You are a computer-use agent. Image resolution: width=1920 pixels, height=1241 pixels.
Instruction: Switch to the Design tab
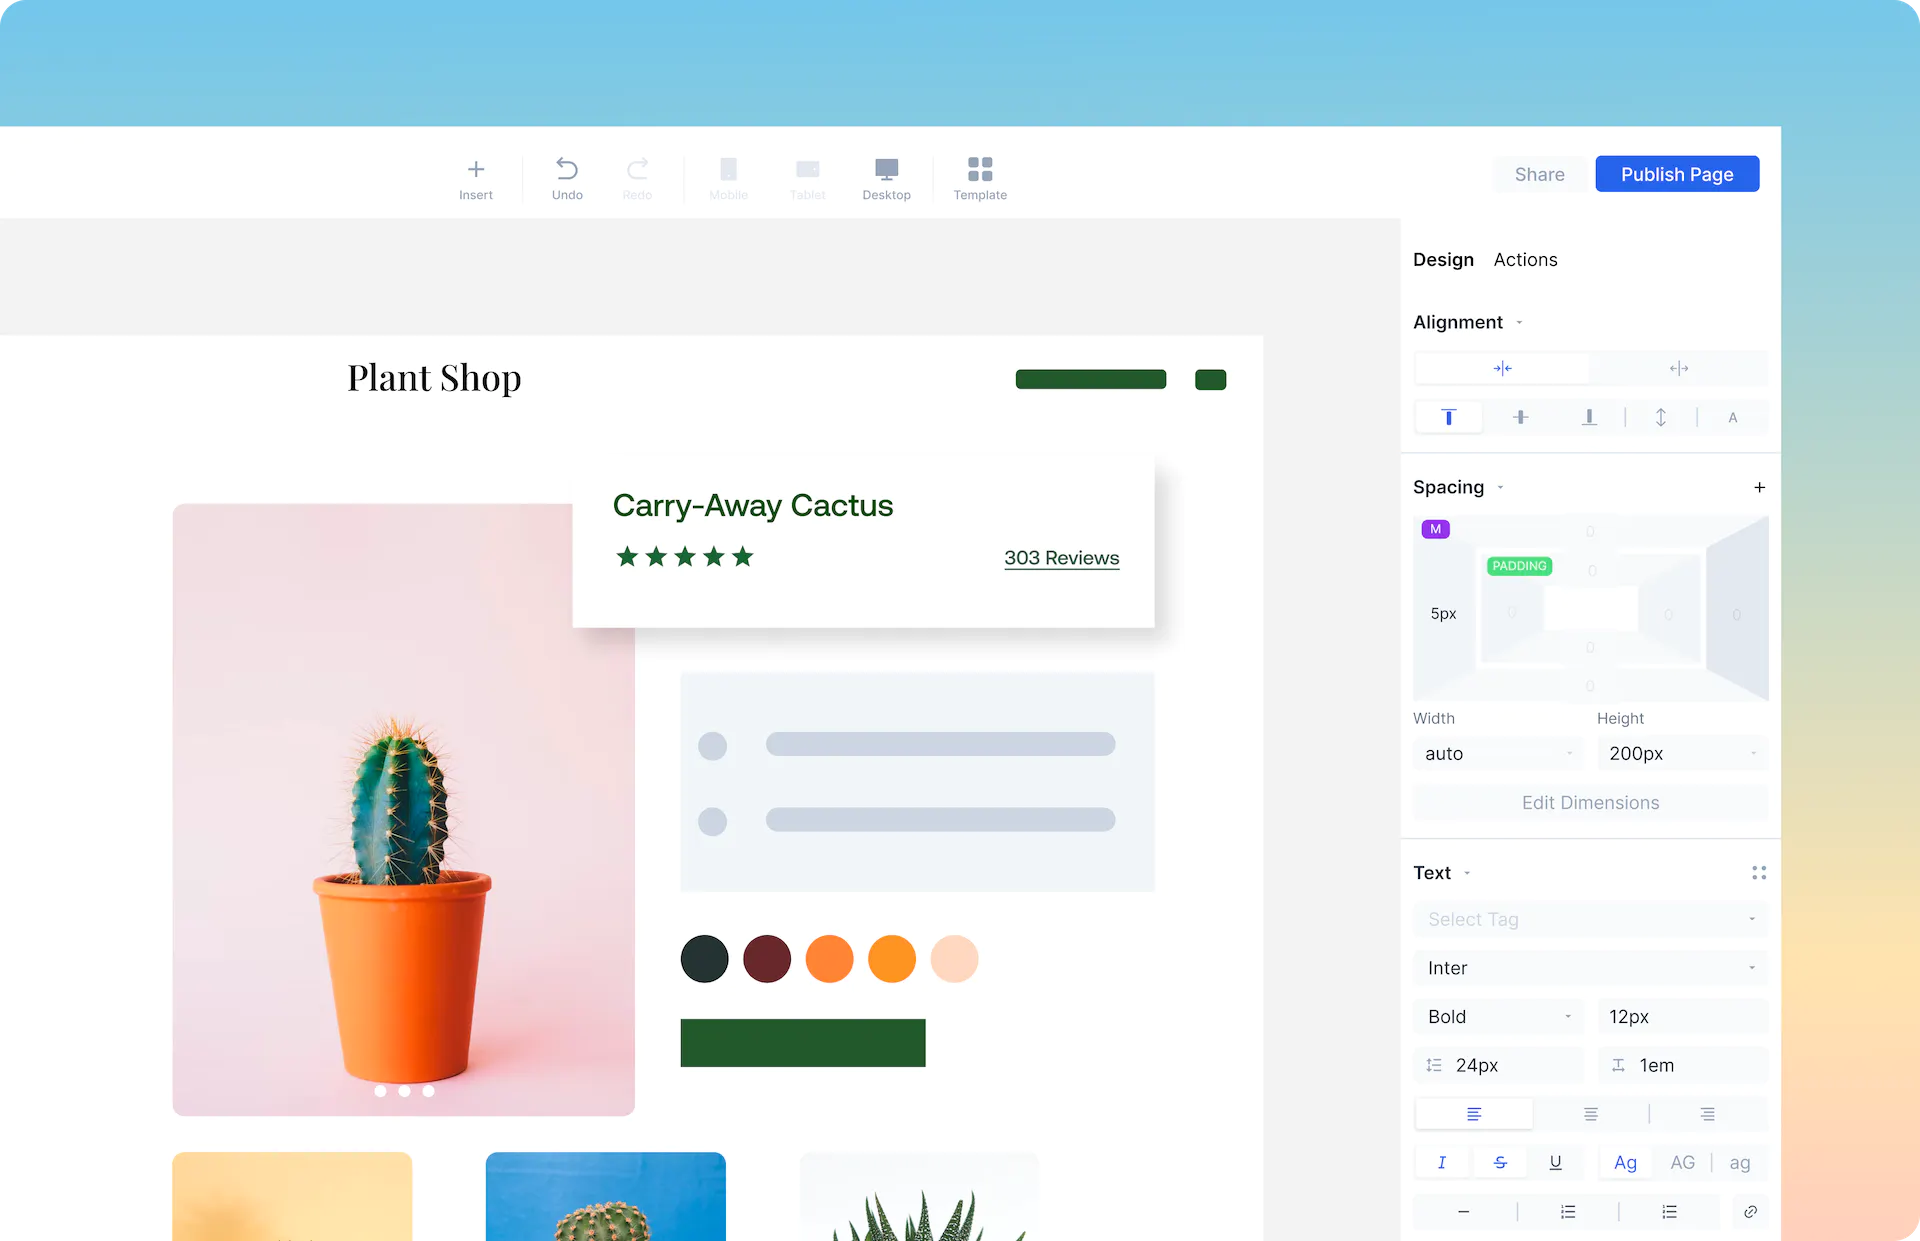pyautogui.click(x=1443, y=257)
